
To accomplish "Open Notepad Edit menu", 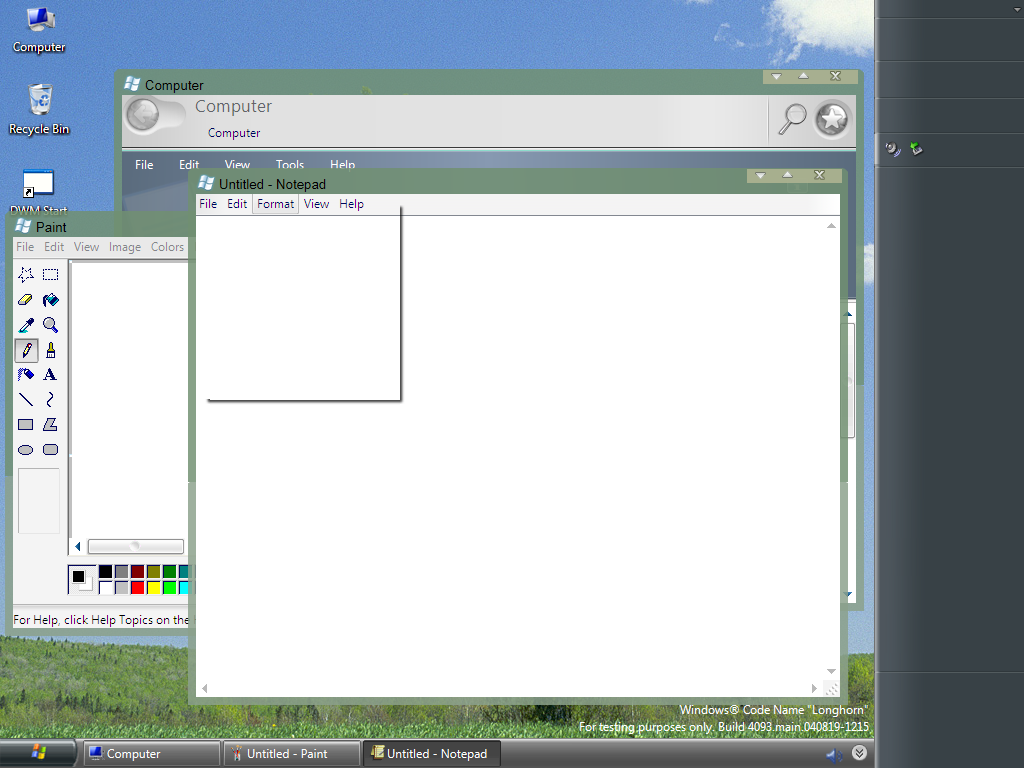I will pyautogui.click(x=237, y=204).
